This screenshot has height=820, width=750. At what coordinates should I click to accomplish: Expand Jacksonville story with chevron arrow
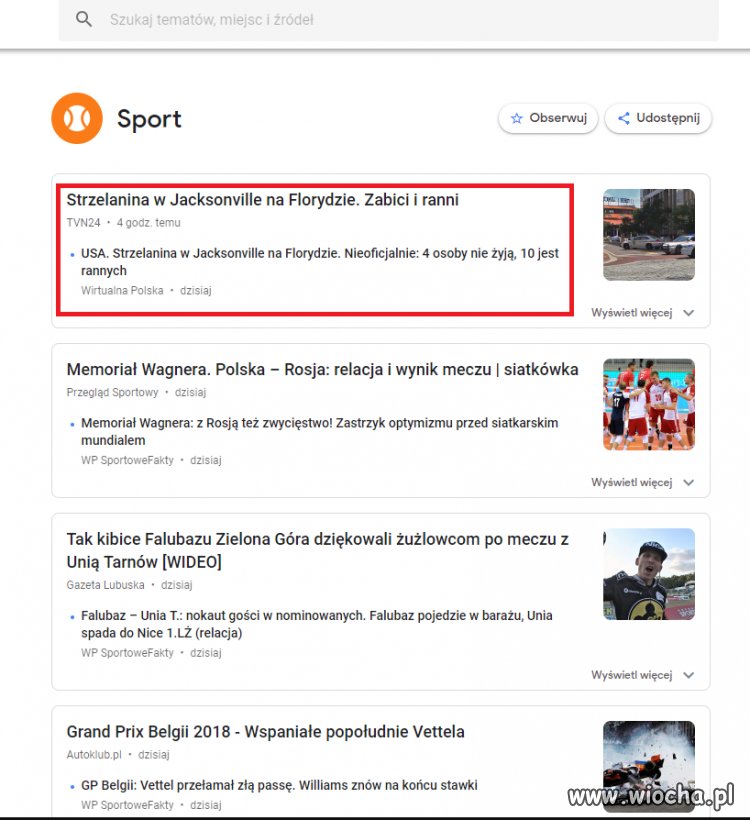tap(689, 313)
